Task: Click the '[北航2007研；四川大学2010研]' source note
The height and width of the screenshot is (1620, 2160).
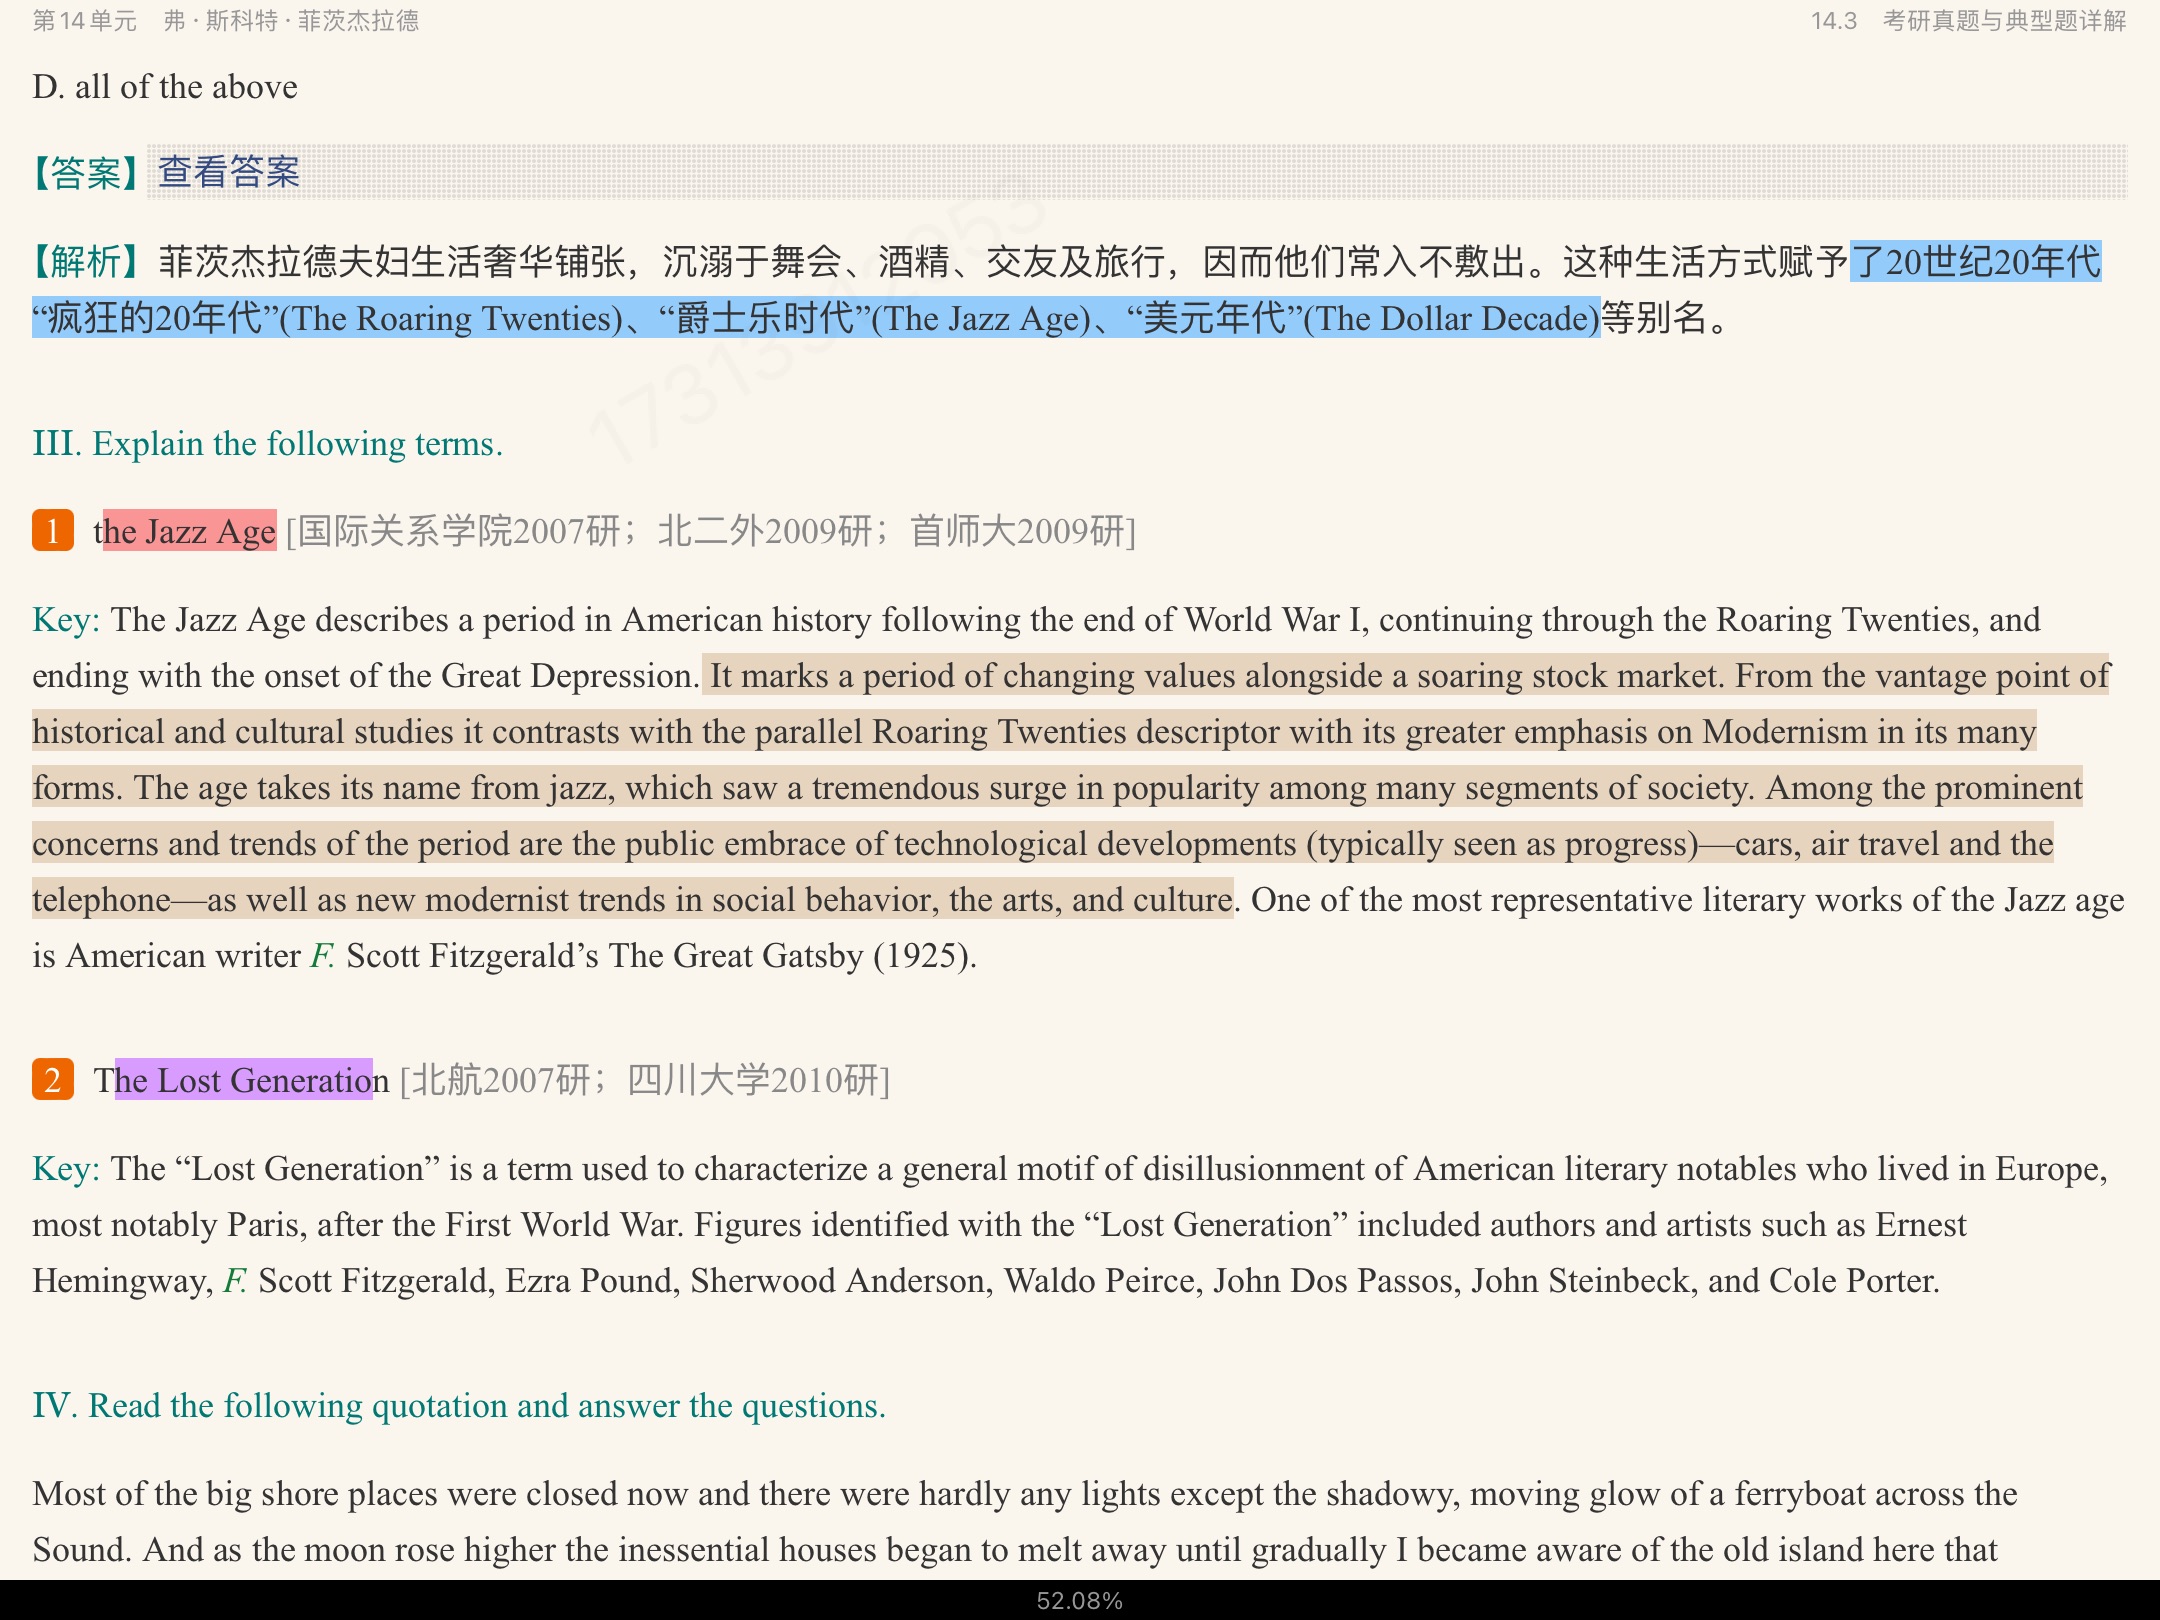Action: 645,1080
